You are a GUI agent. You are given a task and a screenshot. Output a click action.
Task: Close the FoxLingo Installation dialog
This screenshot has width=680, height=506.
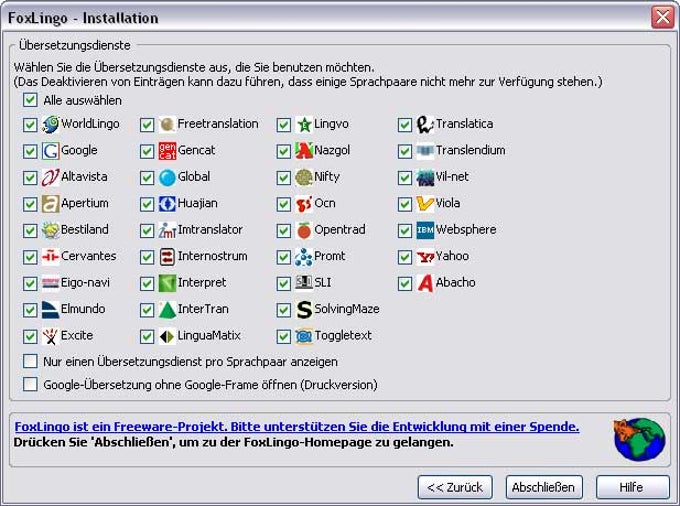pos(662,17)
